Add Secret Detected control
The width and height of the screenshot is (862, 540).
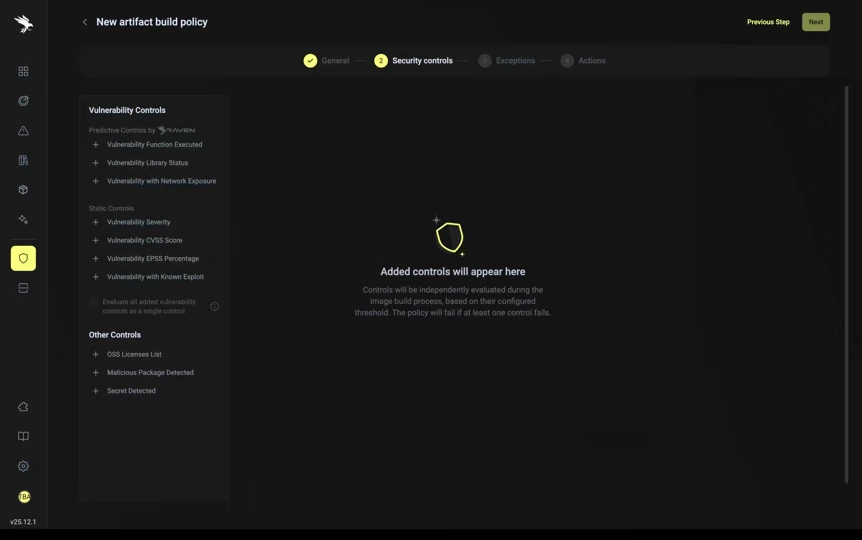[96, 390]
